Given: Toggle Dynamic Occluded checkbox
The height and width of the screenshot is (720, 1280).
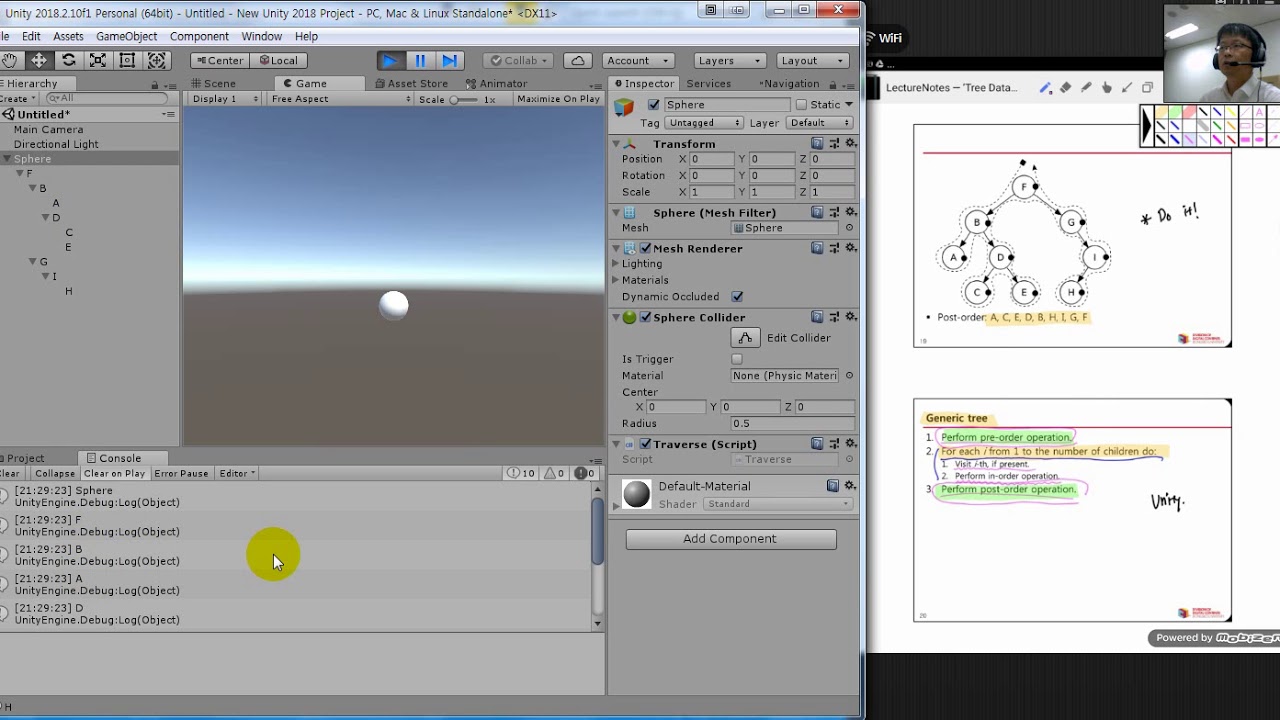Looking at the screenshot, I should (737, 297).
